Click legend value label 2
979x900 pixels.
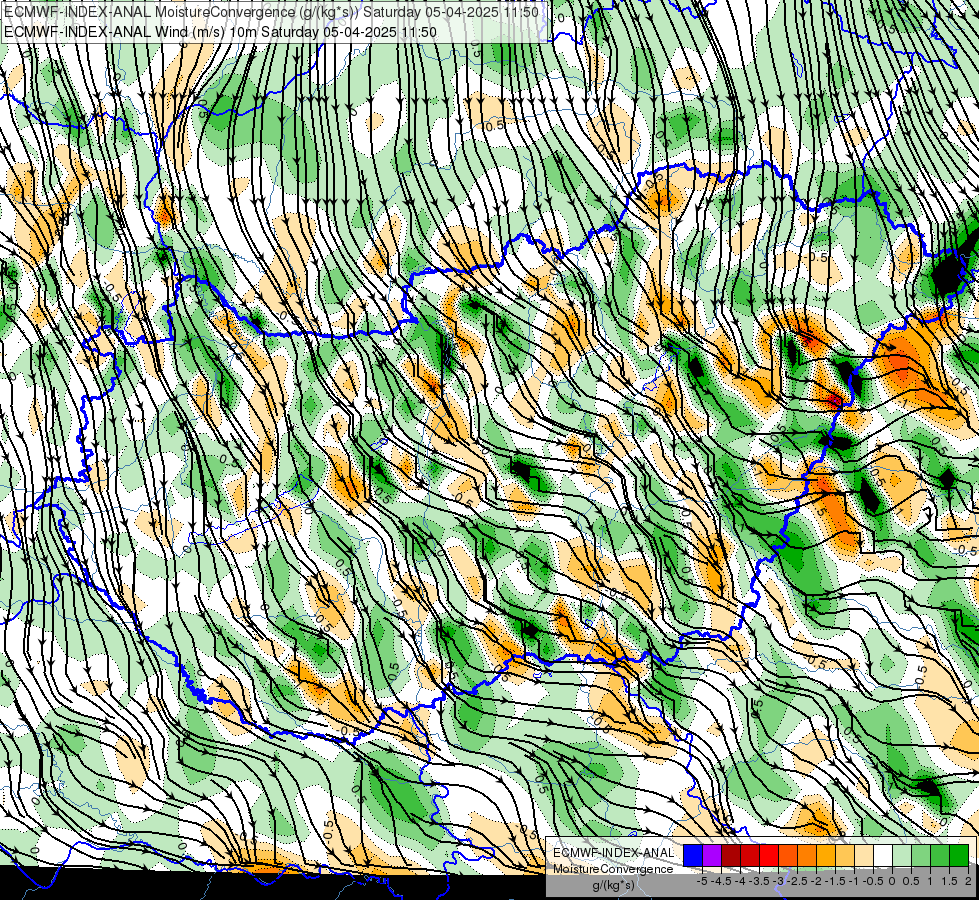click(968, 881)
